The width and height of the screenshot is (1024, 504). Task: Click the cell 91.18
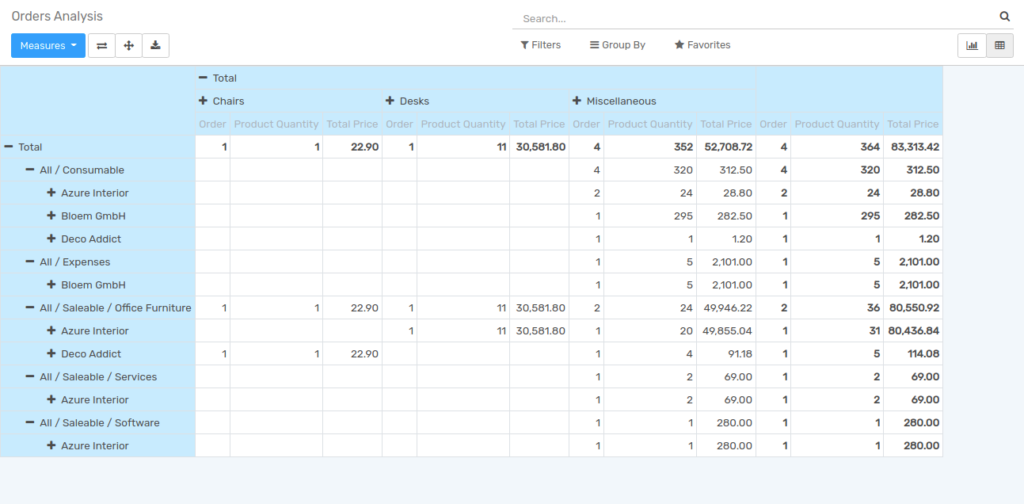point(726,354)
